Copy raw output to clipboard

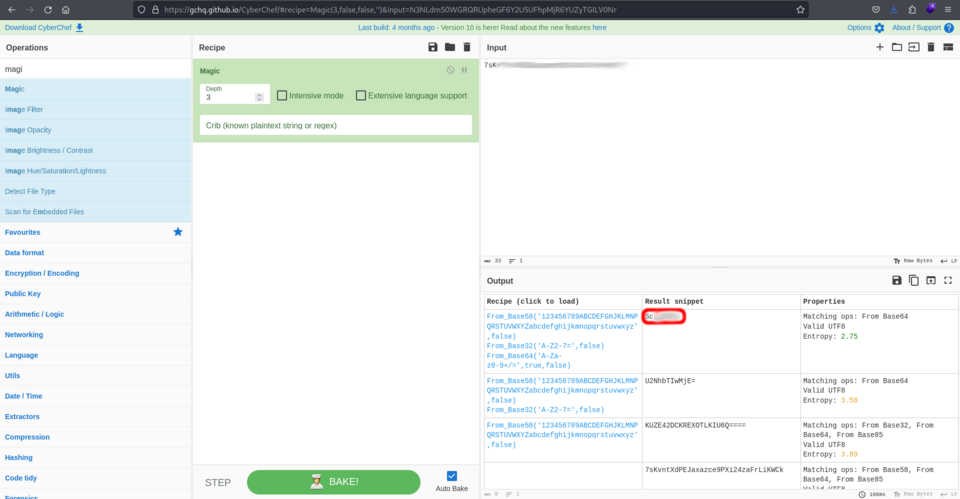coord(913,281)
